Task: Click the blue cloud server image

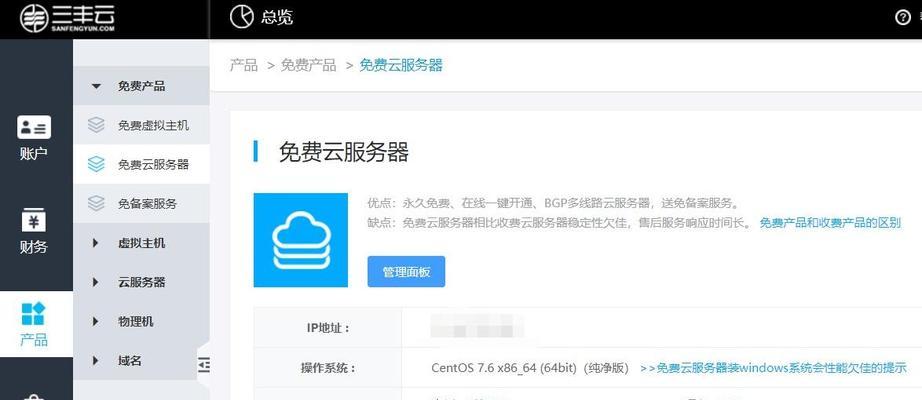Action: click(x=300, y=240)
